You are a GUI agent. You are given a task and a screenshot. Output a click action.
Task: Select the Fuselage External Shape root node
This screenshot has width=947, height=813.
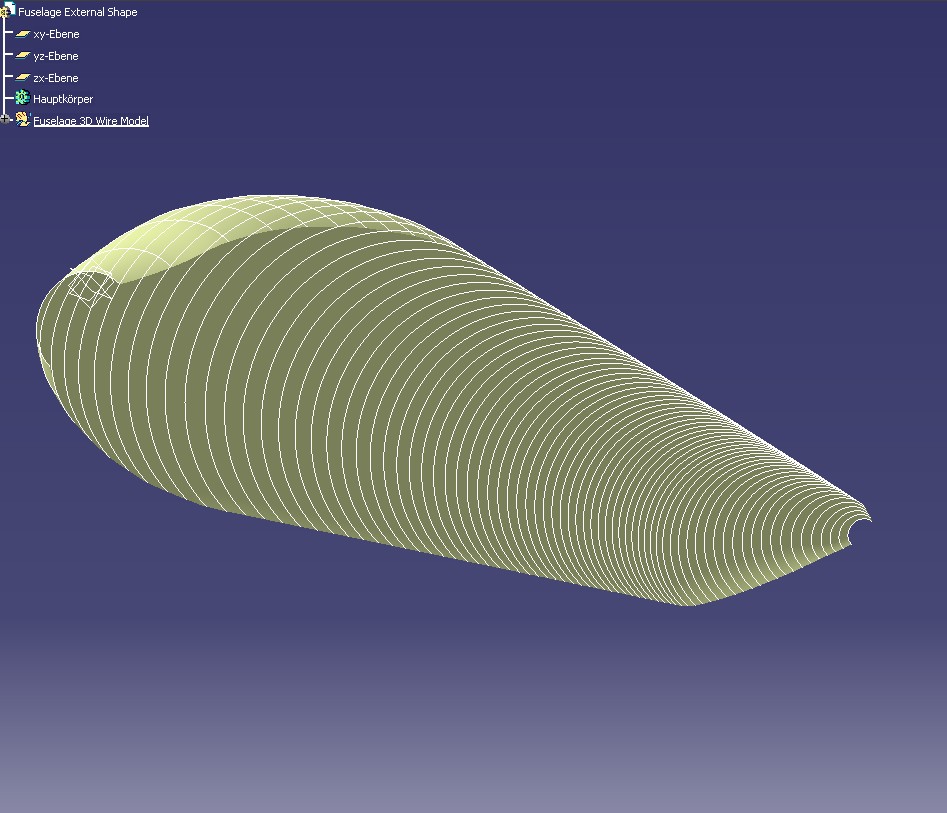(77, 12)
